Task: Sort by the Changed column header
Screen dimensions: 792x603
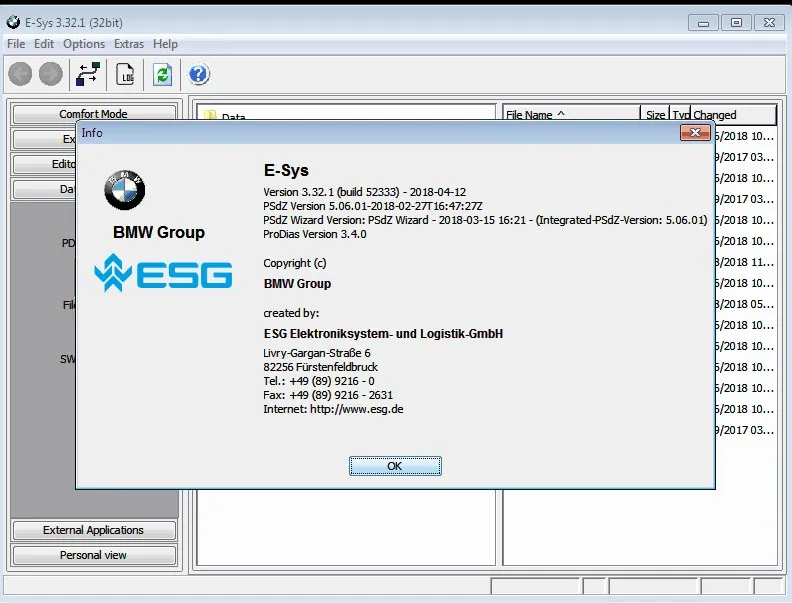Action: click(733, 115)
